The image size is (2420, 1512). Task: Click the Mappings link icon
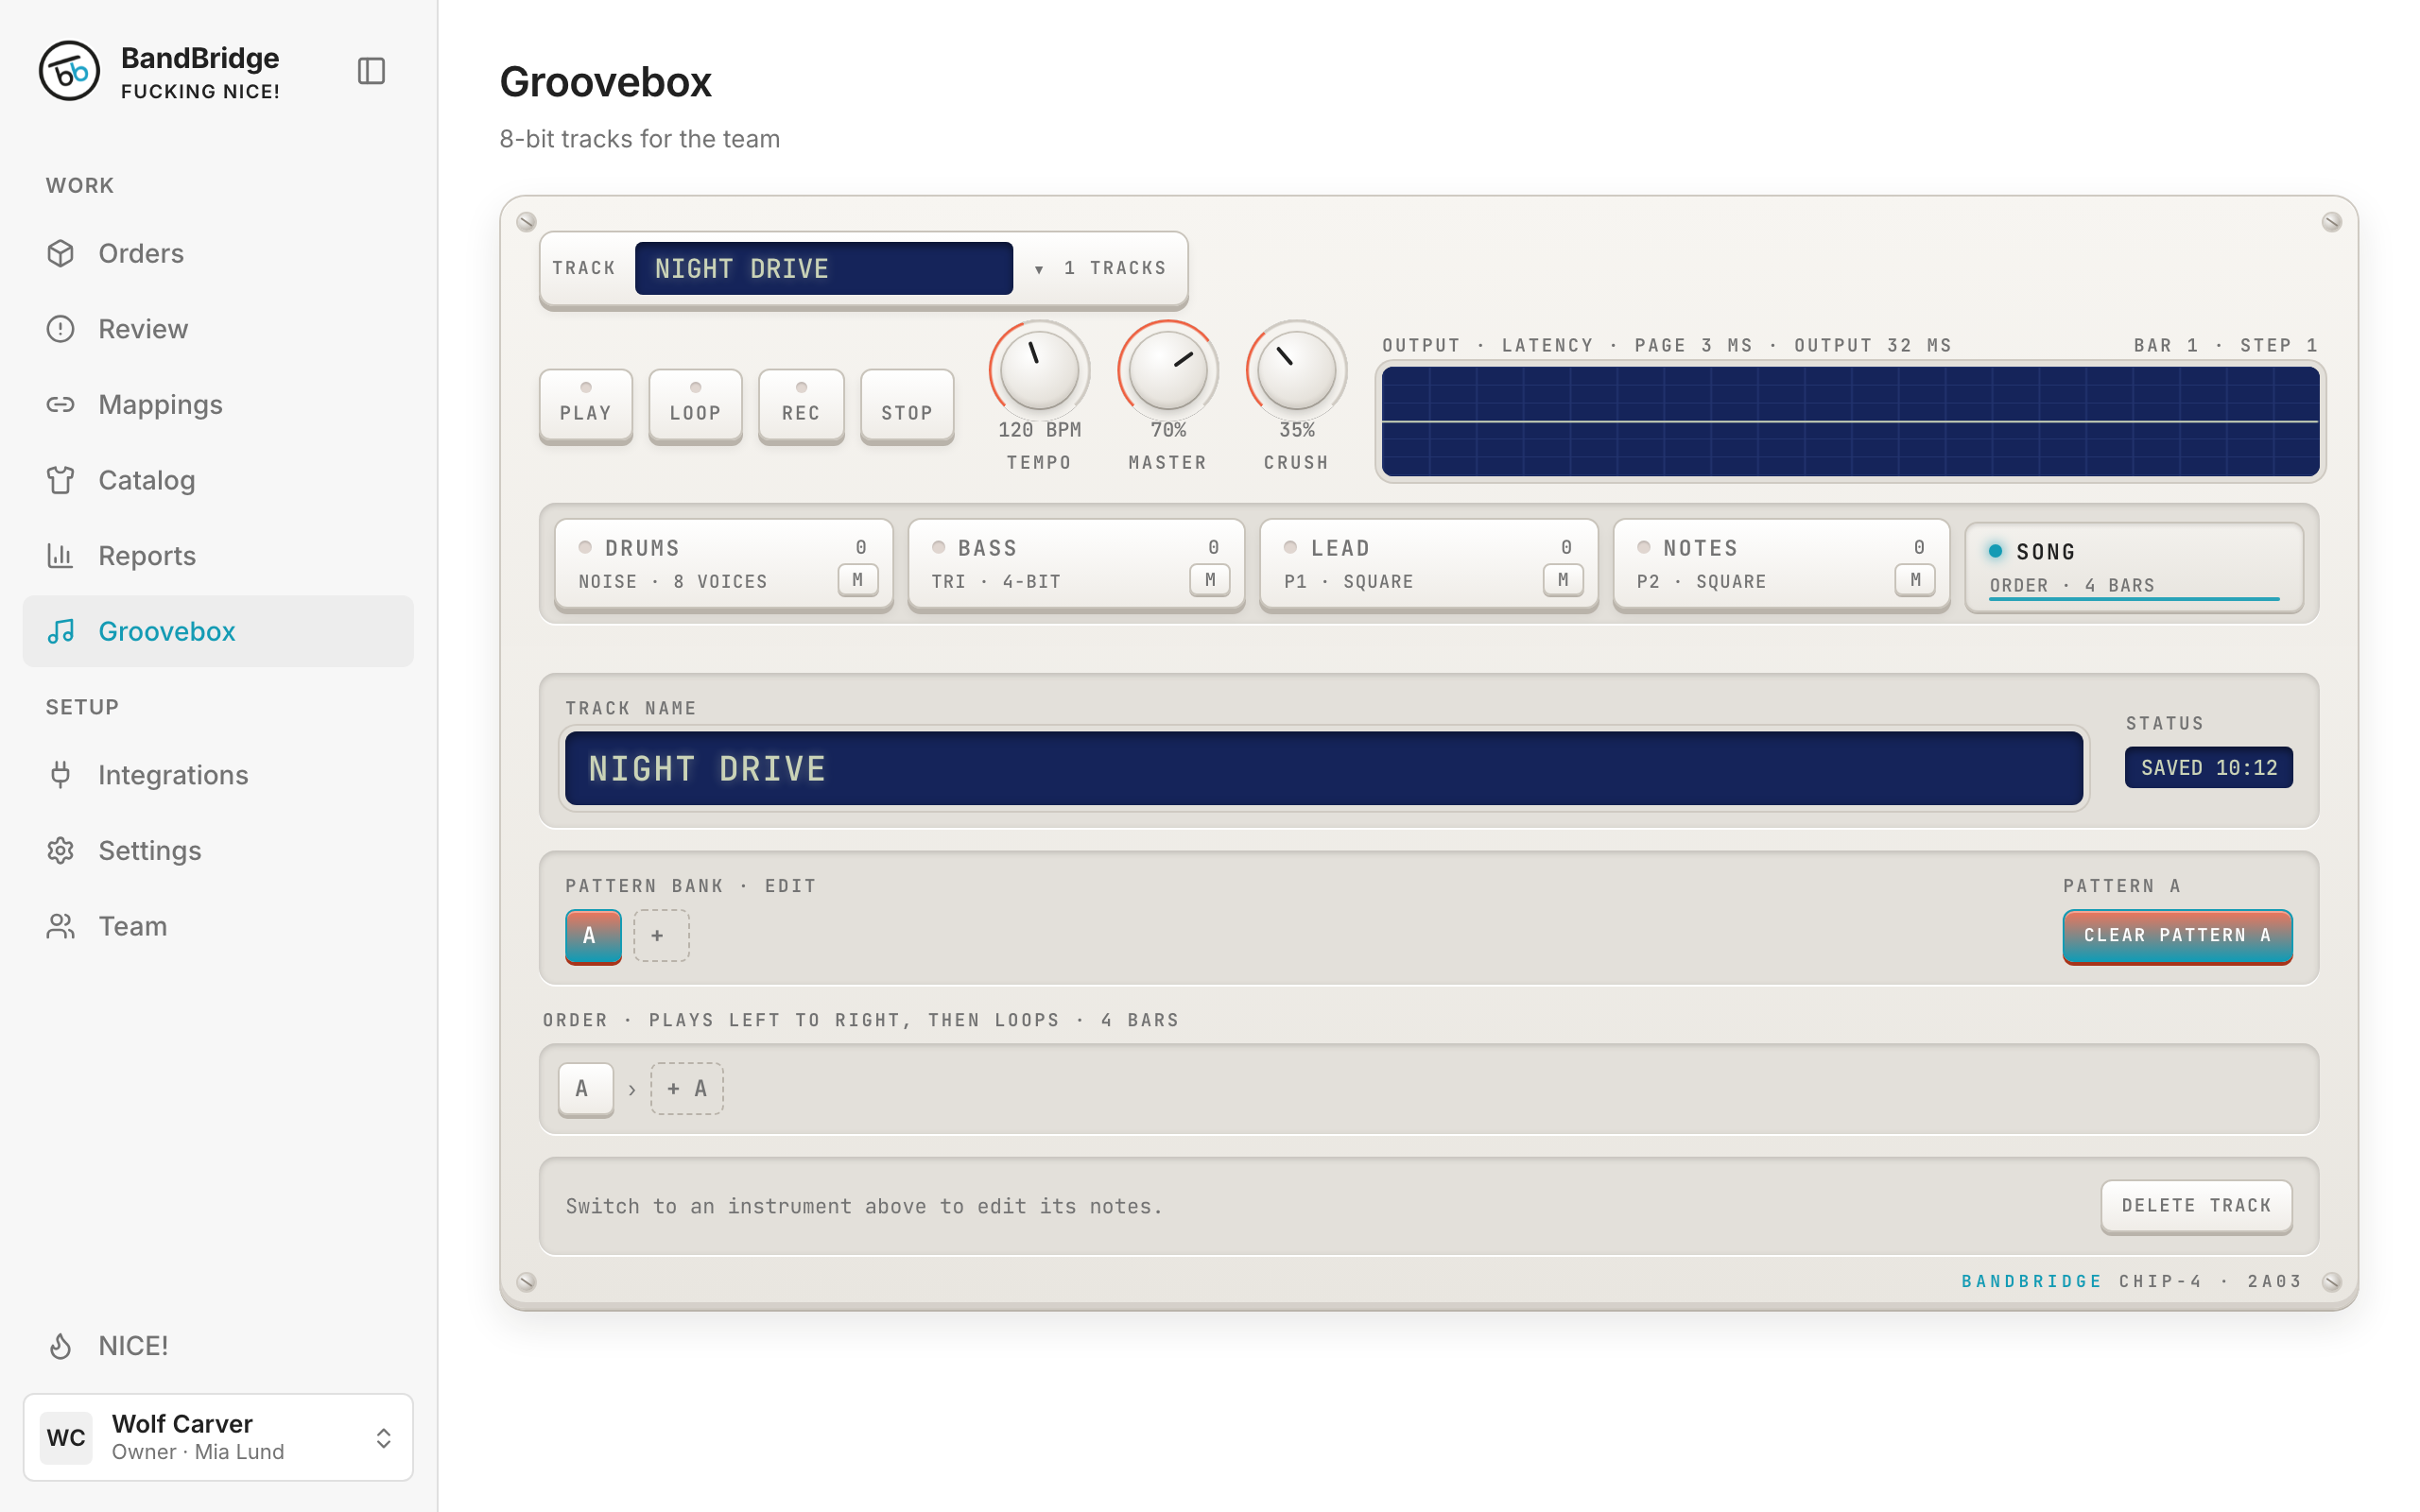(61, 404)
